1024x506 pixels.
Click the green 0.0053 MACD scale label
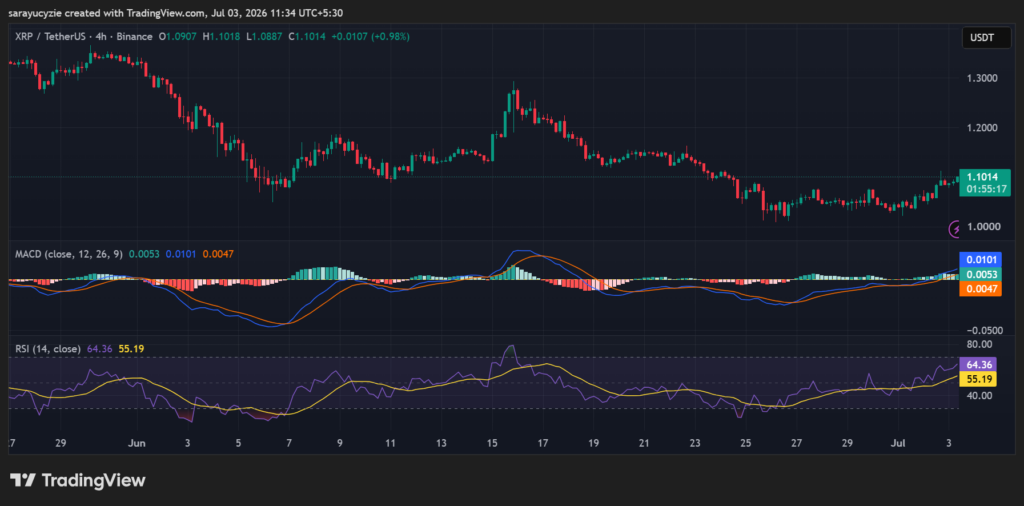pos(980,274)
